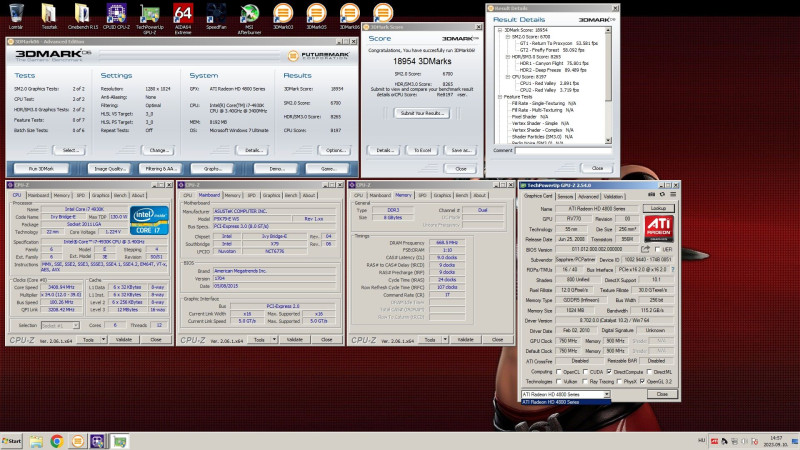The width and height of the screenshot is (800, 450).
Task: Toggle the Vulkan checkbox in GPU-Z
Action: click(559, 381)
